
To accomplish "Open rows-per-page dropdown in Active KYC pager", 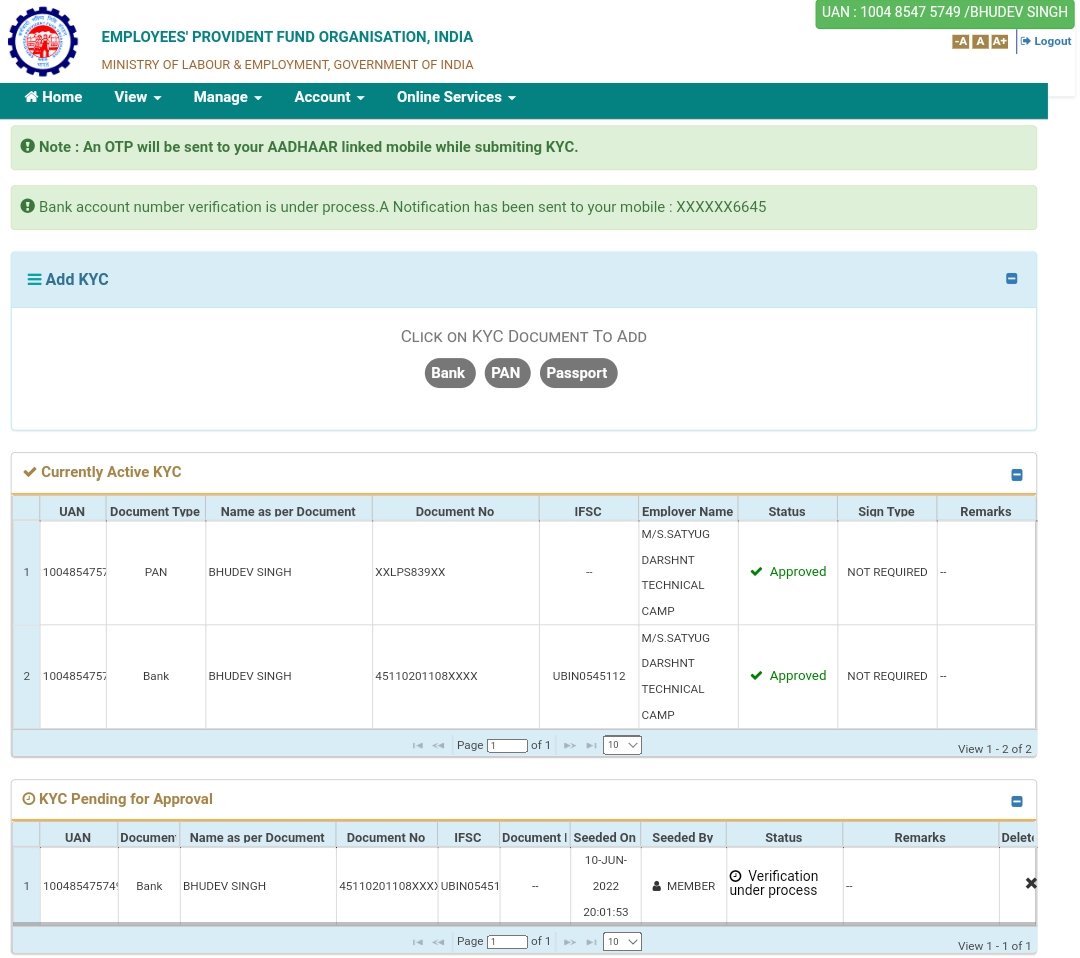I will (622, 745).
